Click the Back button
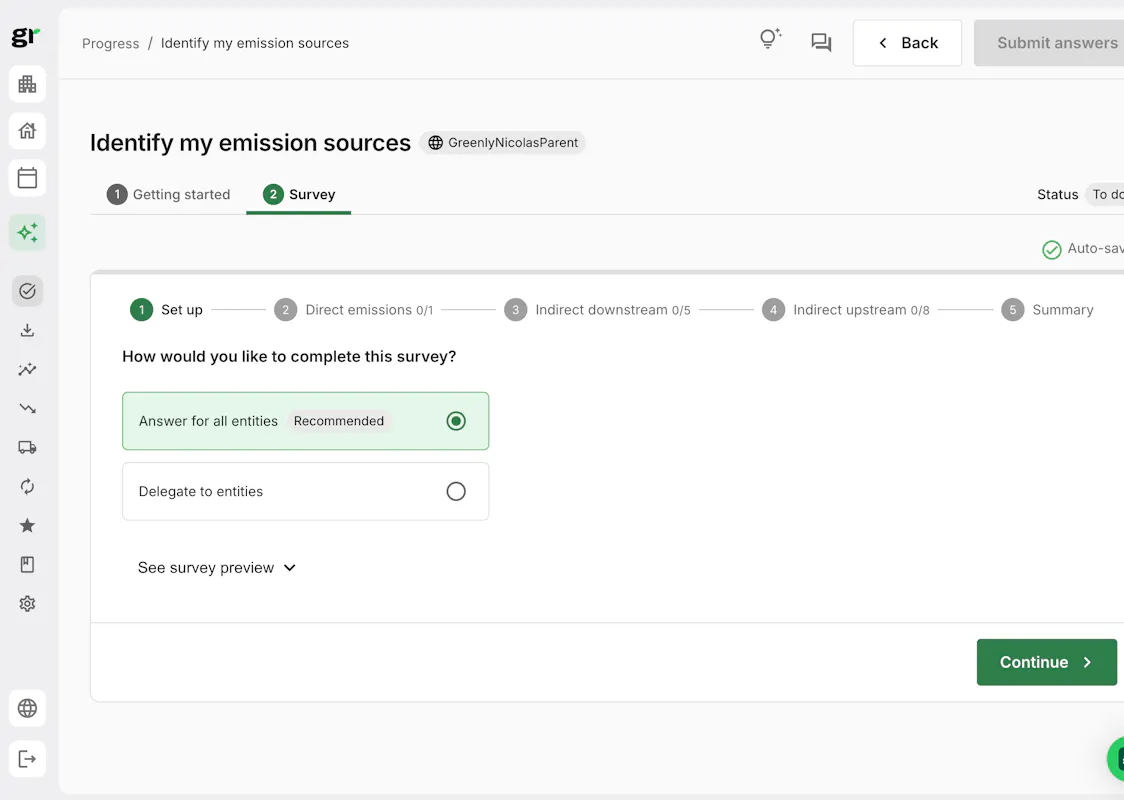 coord(908,43)
